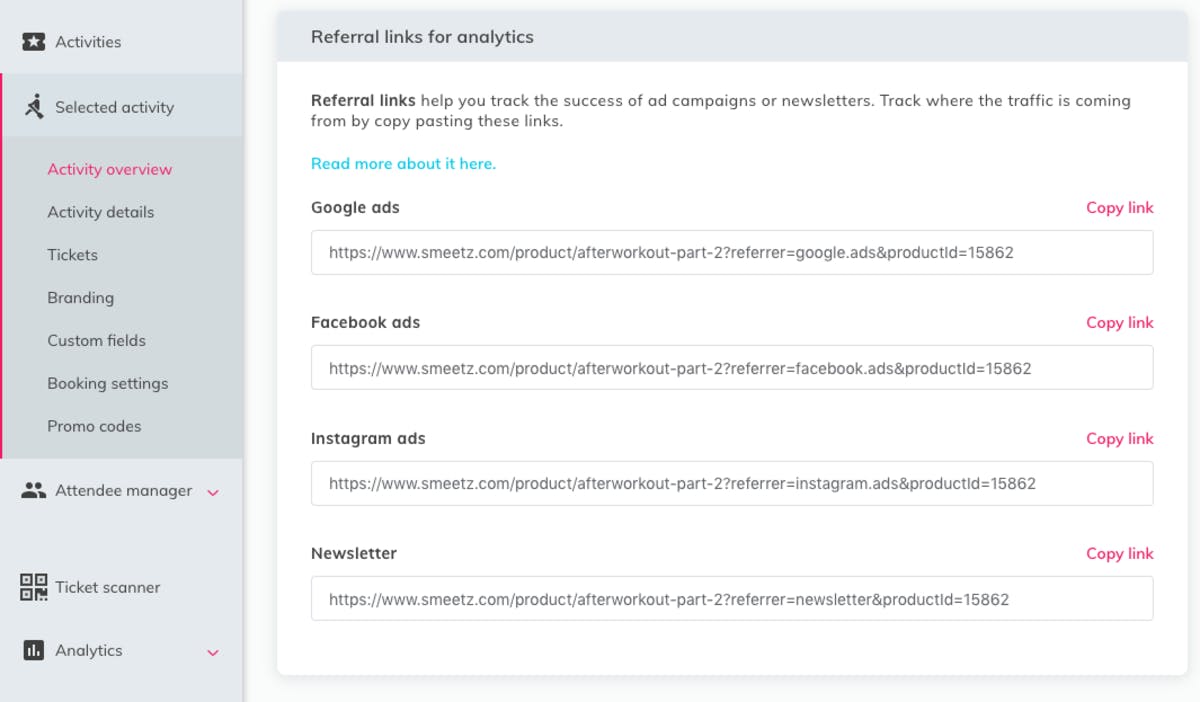Focus the Google ads URL field
Image resolution: width=1200 pixels, height=702 pixels.
(732, 253)
